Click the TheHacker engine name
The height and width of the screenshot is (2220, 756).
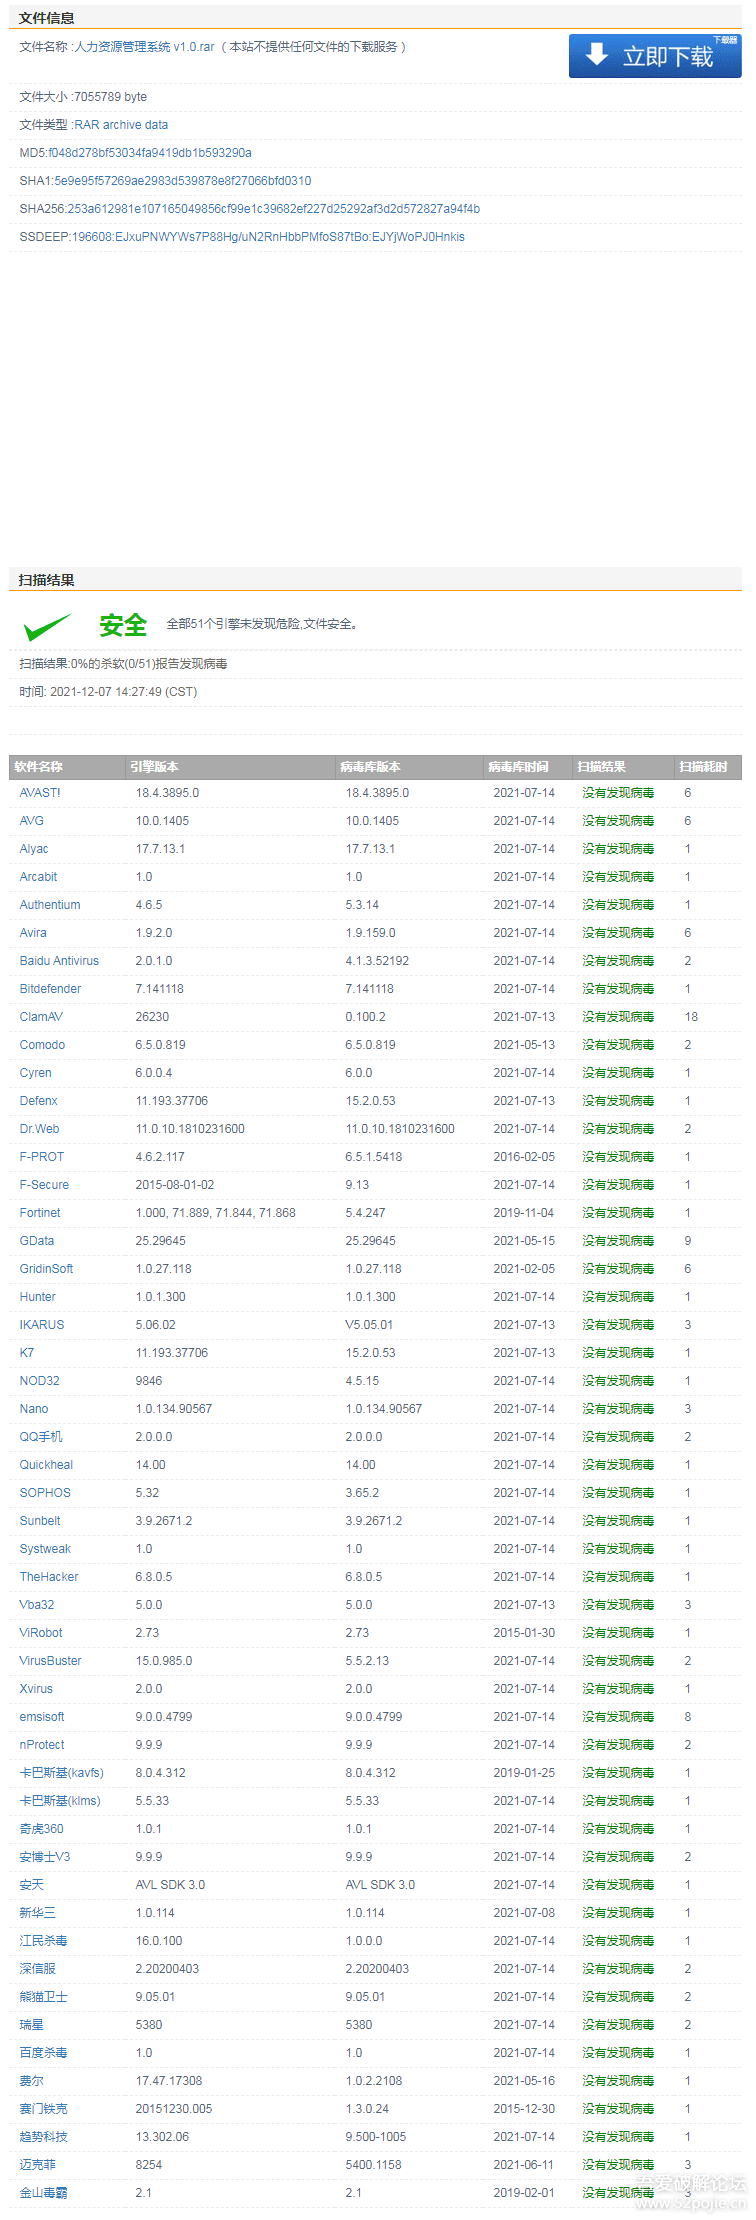click(49, 1577)
